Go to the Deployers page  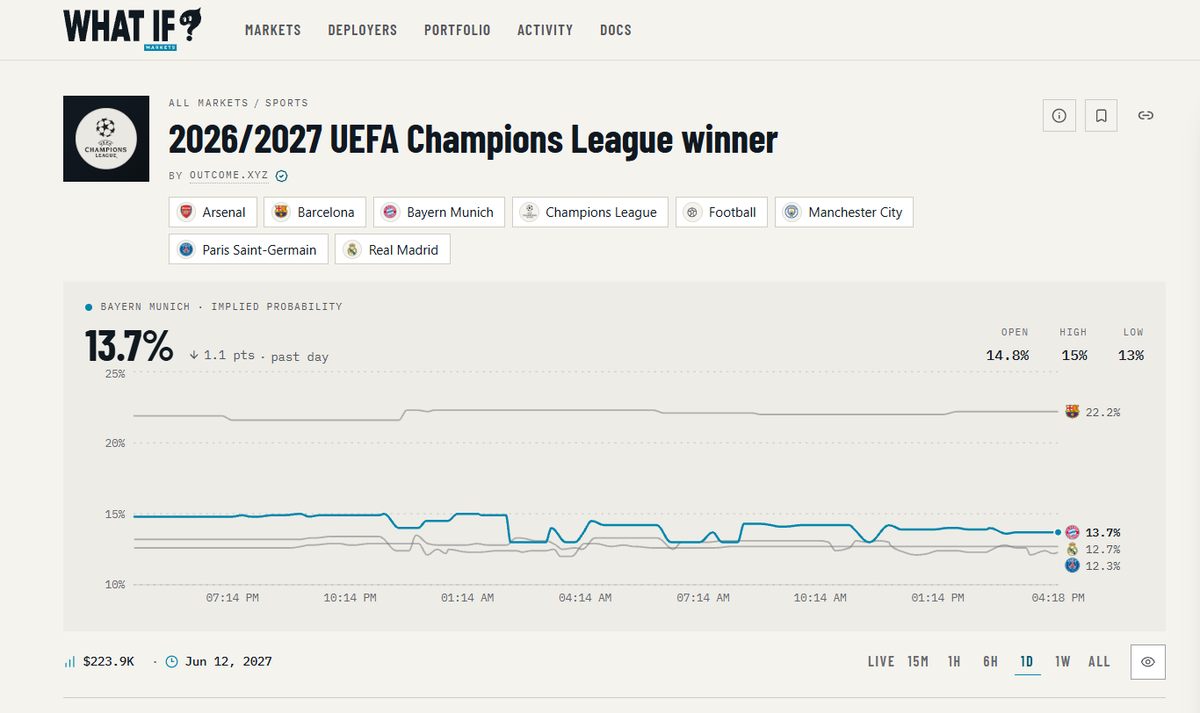[x=362, y=30]
